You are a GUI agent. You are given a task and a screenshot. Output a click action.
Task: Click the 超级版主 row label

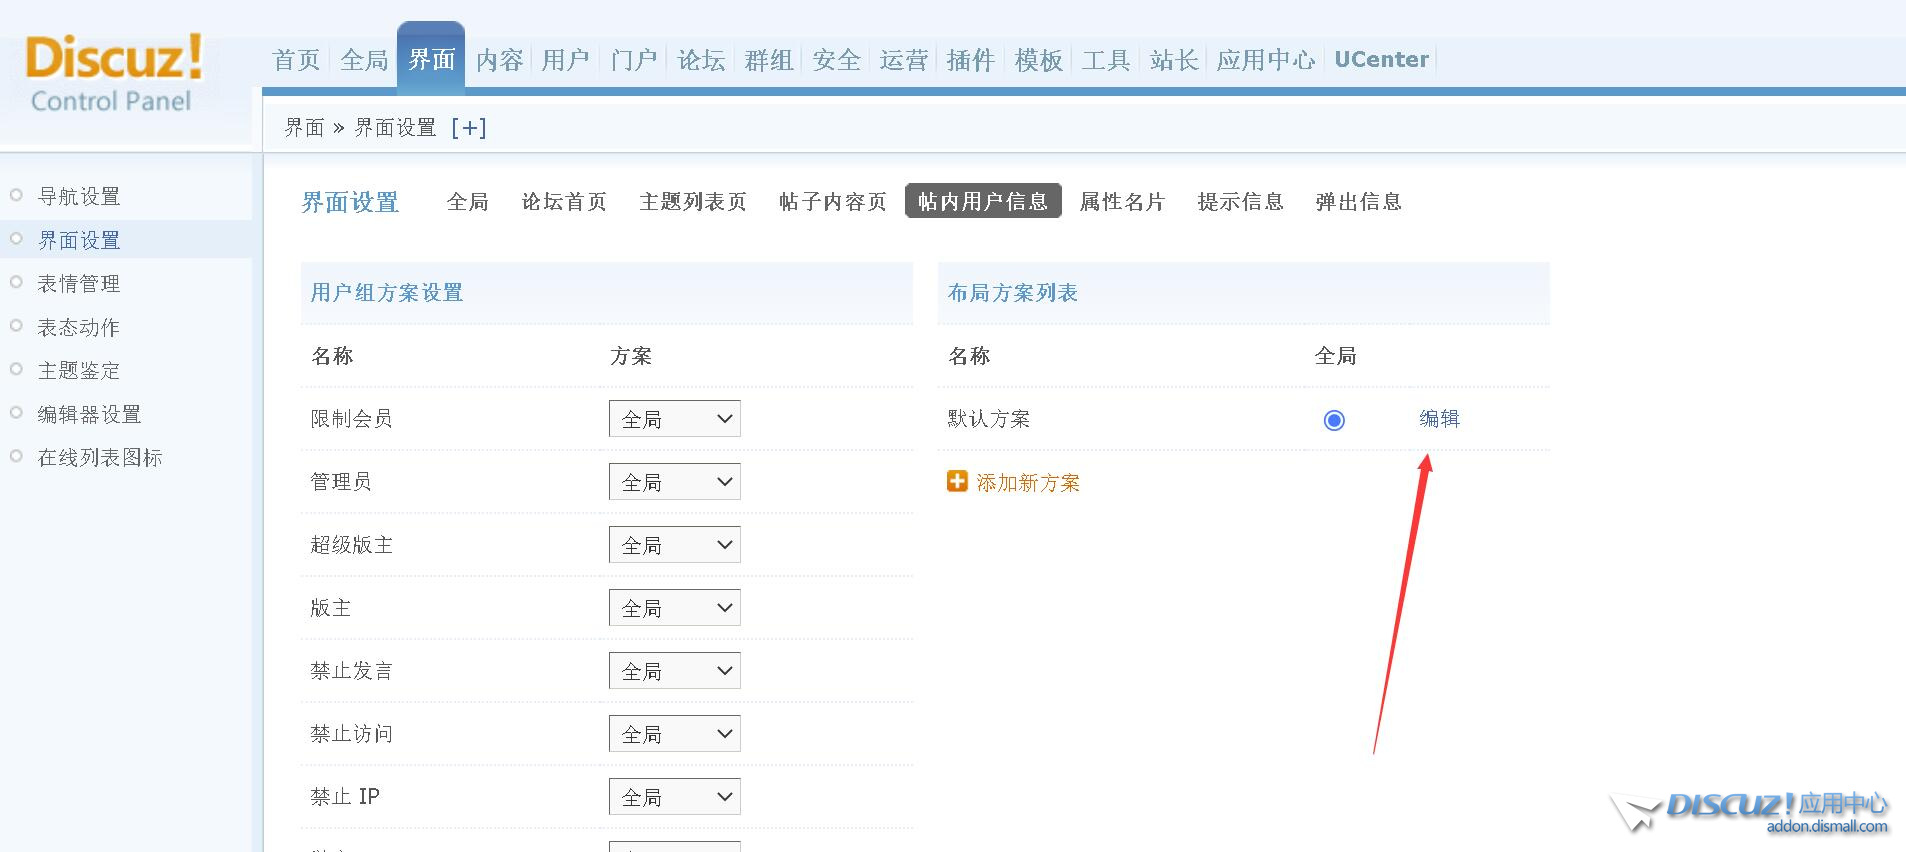351,545
